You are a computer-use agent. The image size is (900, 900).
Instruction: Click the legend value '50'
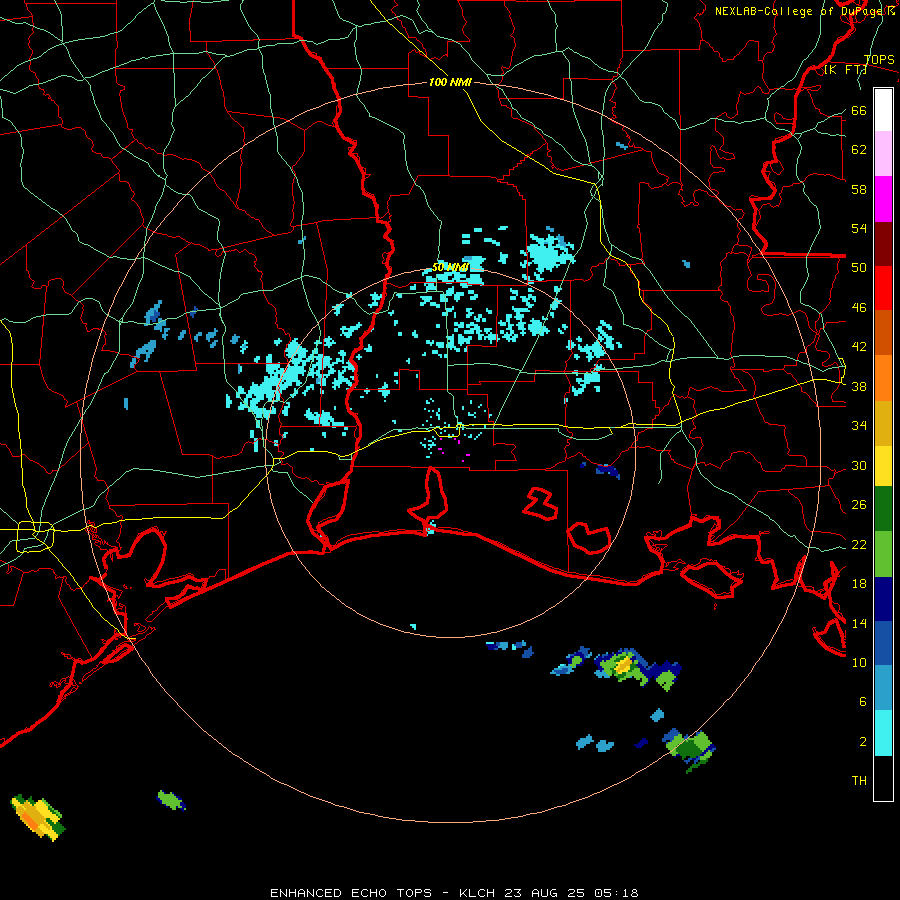859,268
